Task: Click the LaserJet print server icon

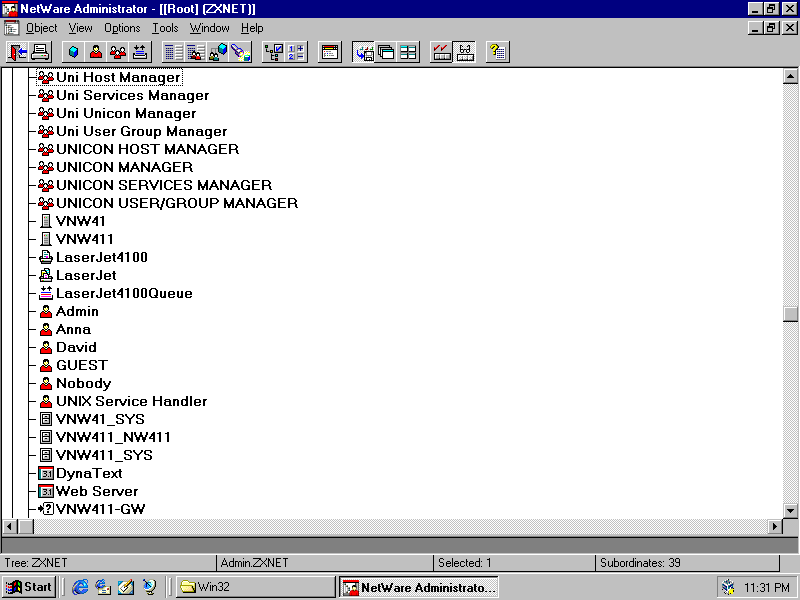Action: point(46,276)
